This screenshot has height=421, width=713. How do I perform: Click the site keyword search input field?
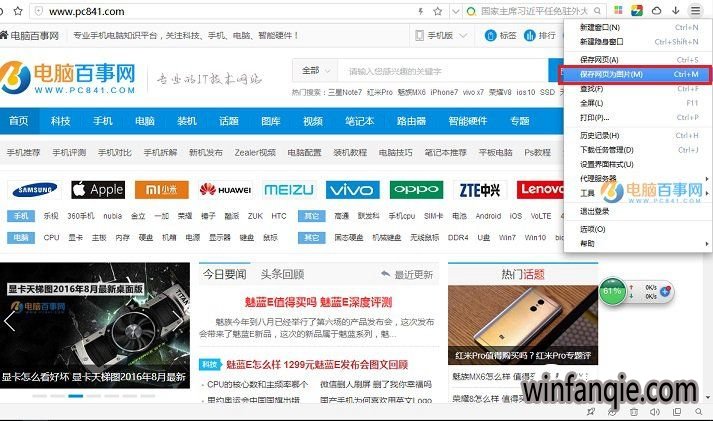point(443,71)
